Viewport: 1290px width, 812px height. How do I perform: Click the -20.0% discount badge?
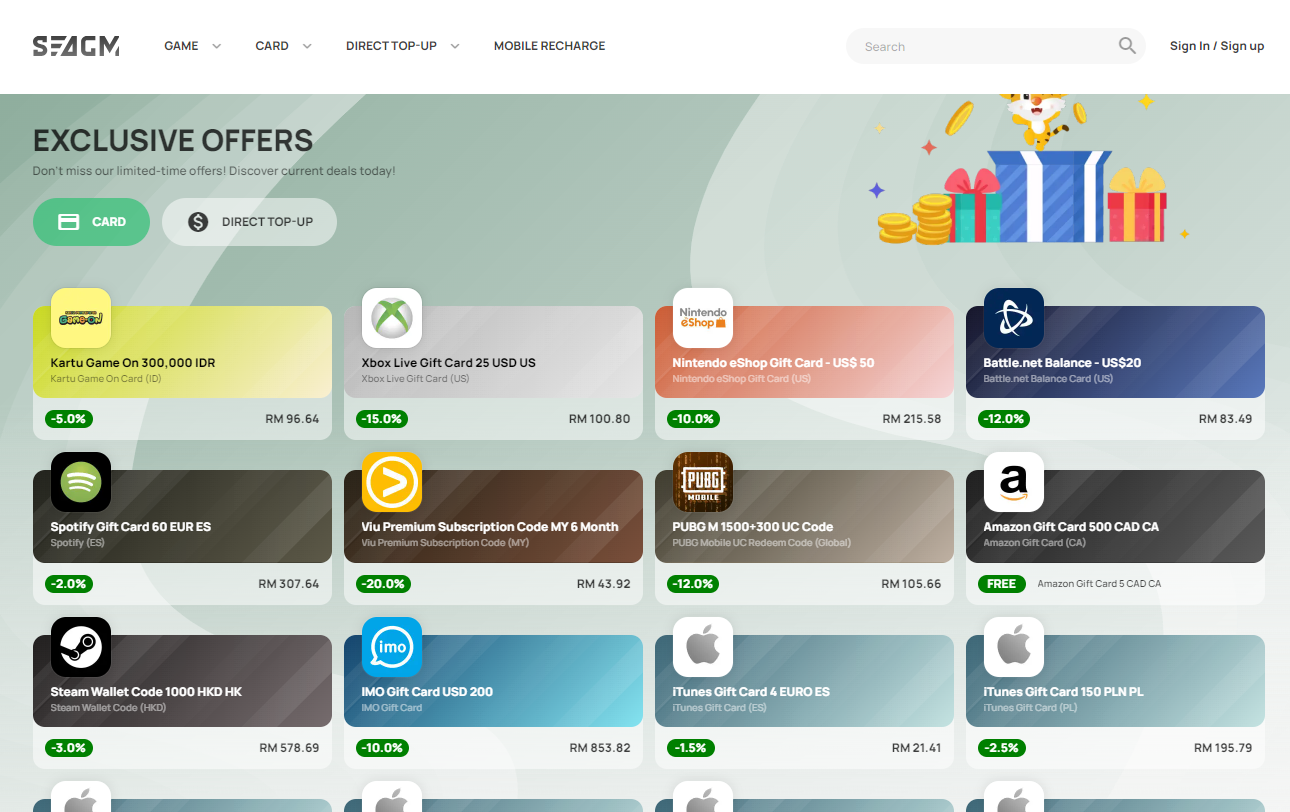[383, 584]
